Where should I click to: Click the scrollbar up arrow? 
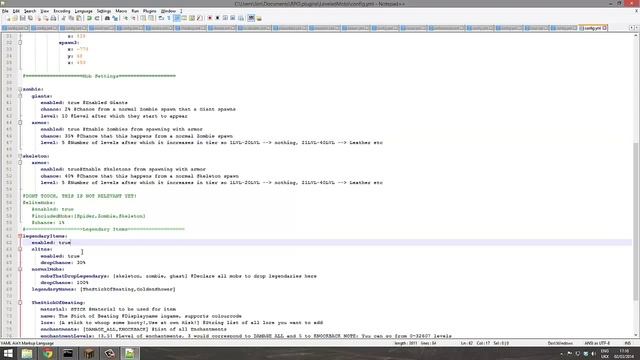636,36
